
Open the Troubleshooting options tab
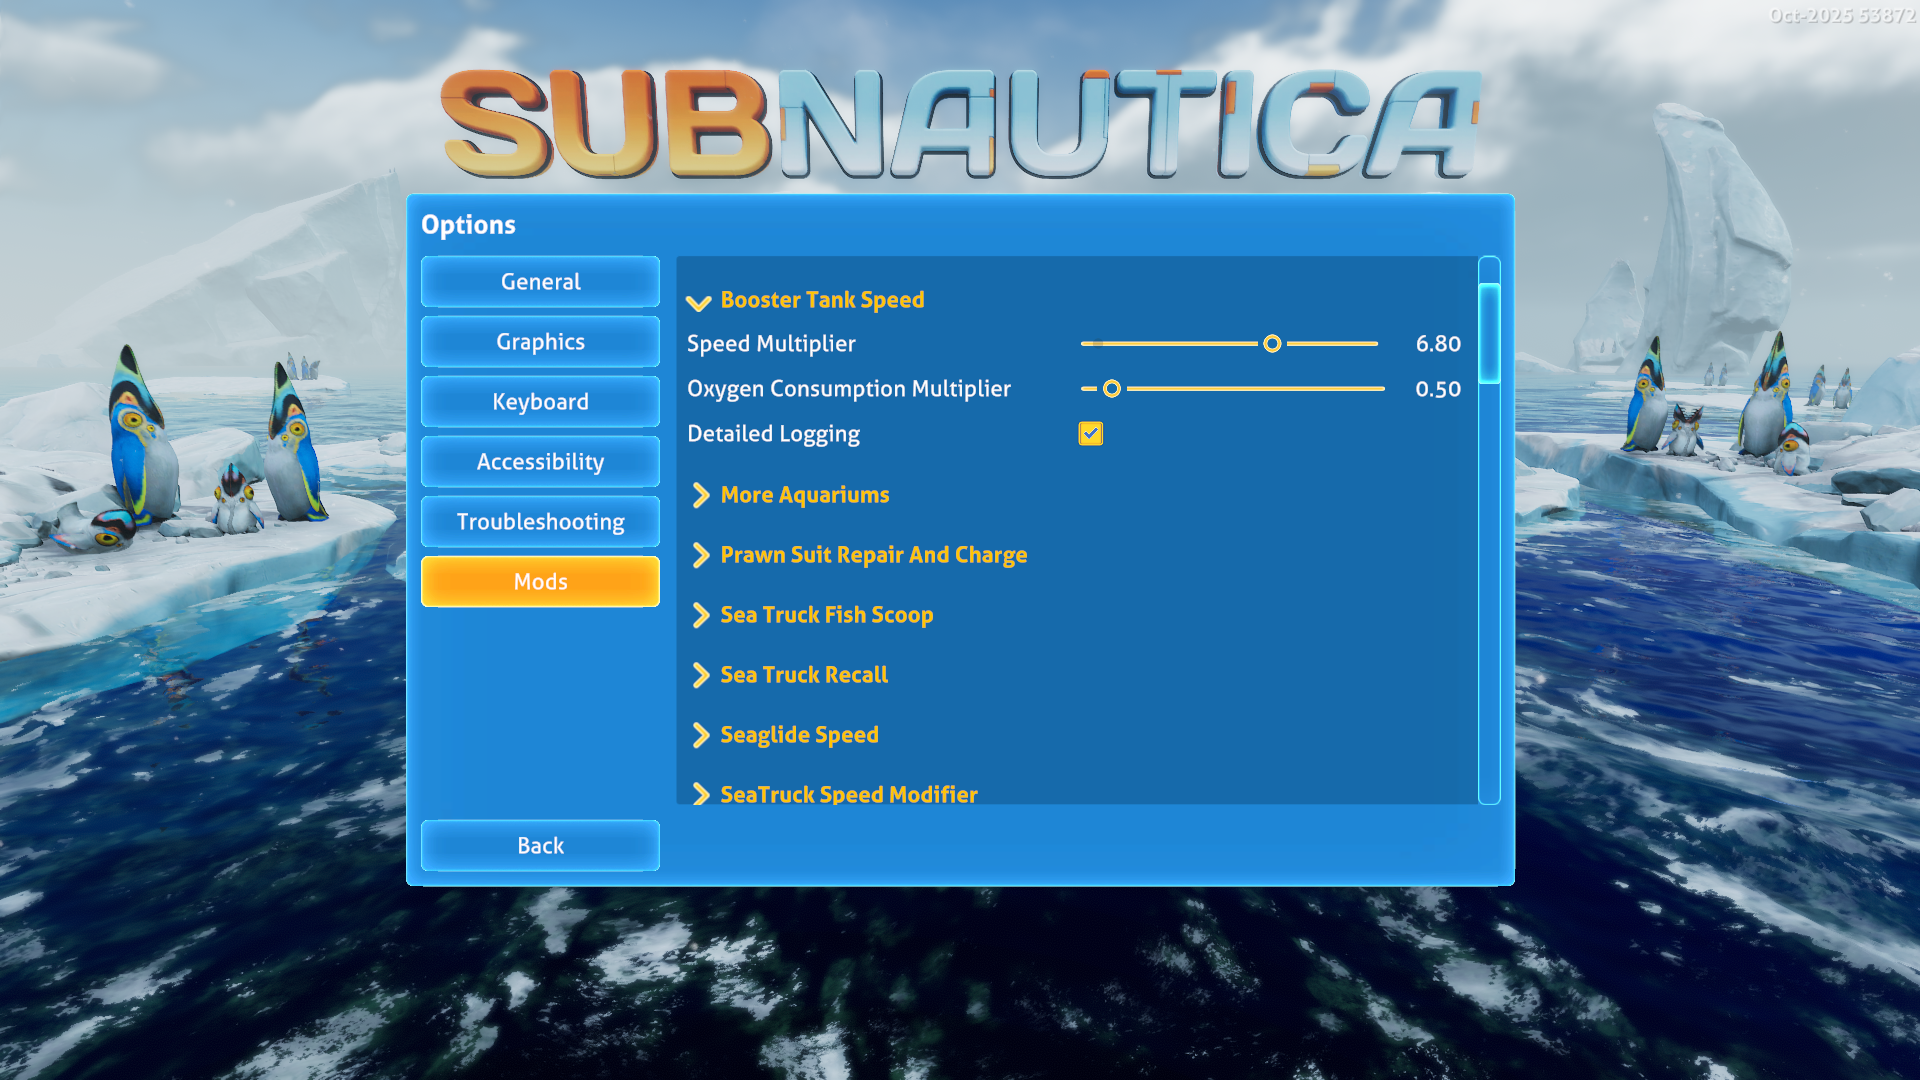click(540, 522)
